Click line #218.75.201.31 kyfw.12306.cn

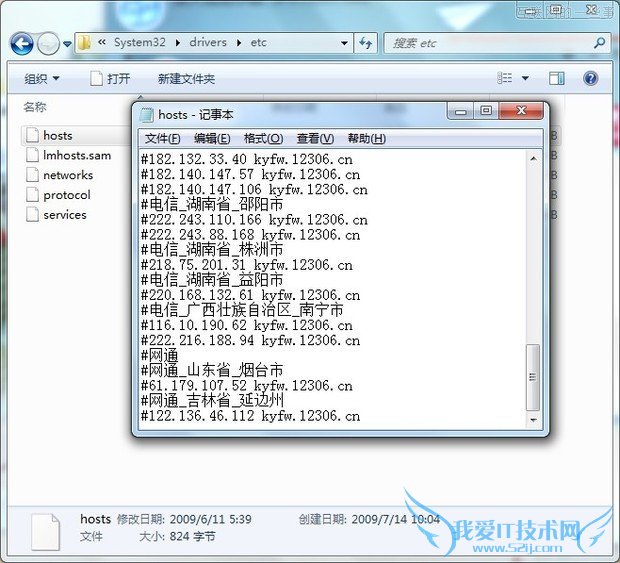(x=247, y=265)
